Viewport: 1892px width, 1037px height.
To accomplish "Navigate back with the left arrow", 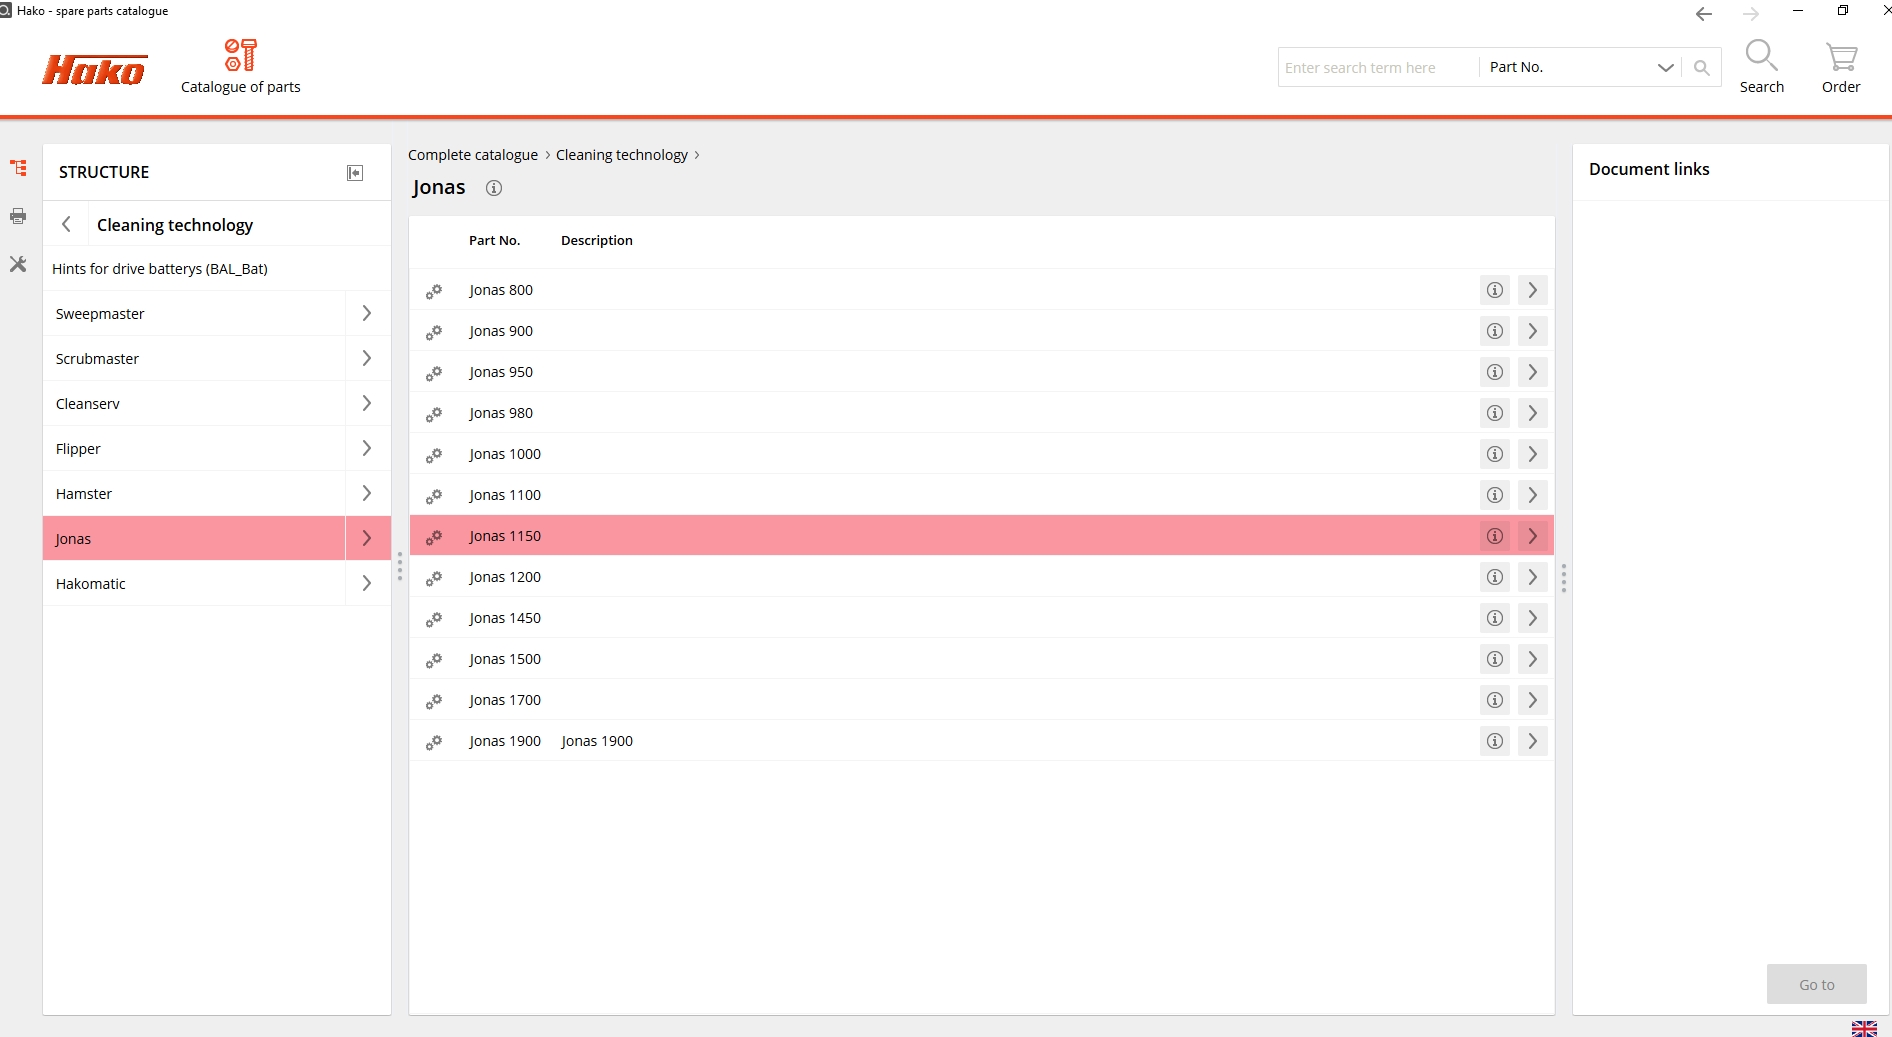I will 1704,14.
